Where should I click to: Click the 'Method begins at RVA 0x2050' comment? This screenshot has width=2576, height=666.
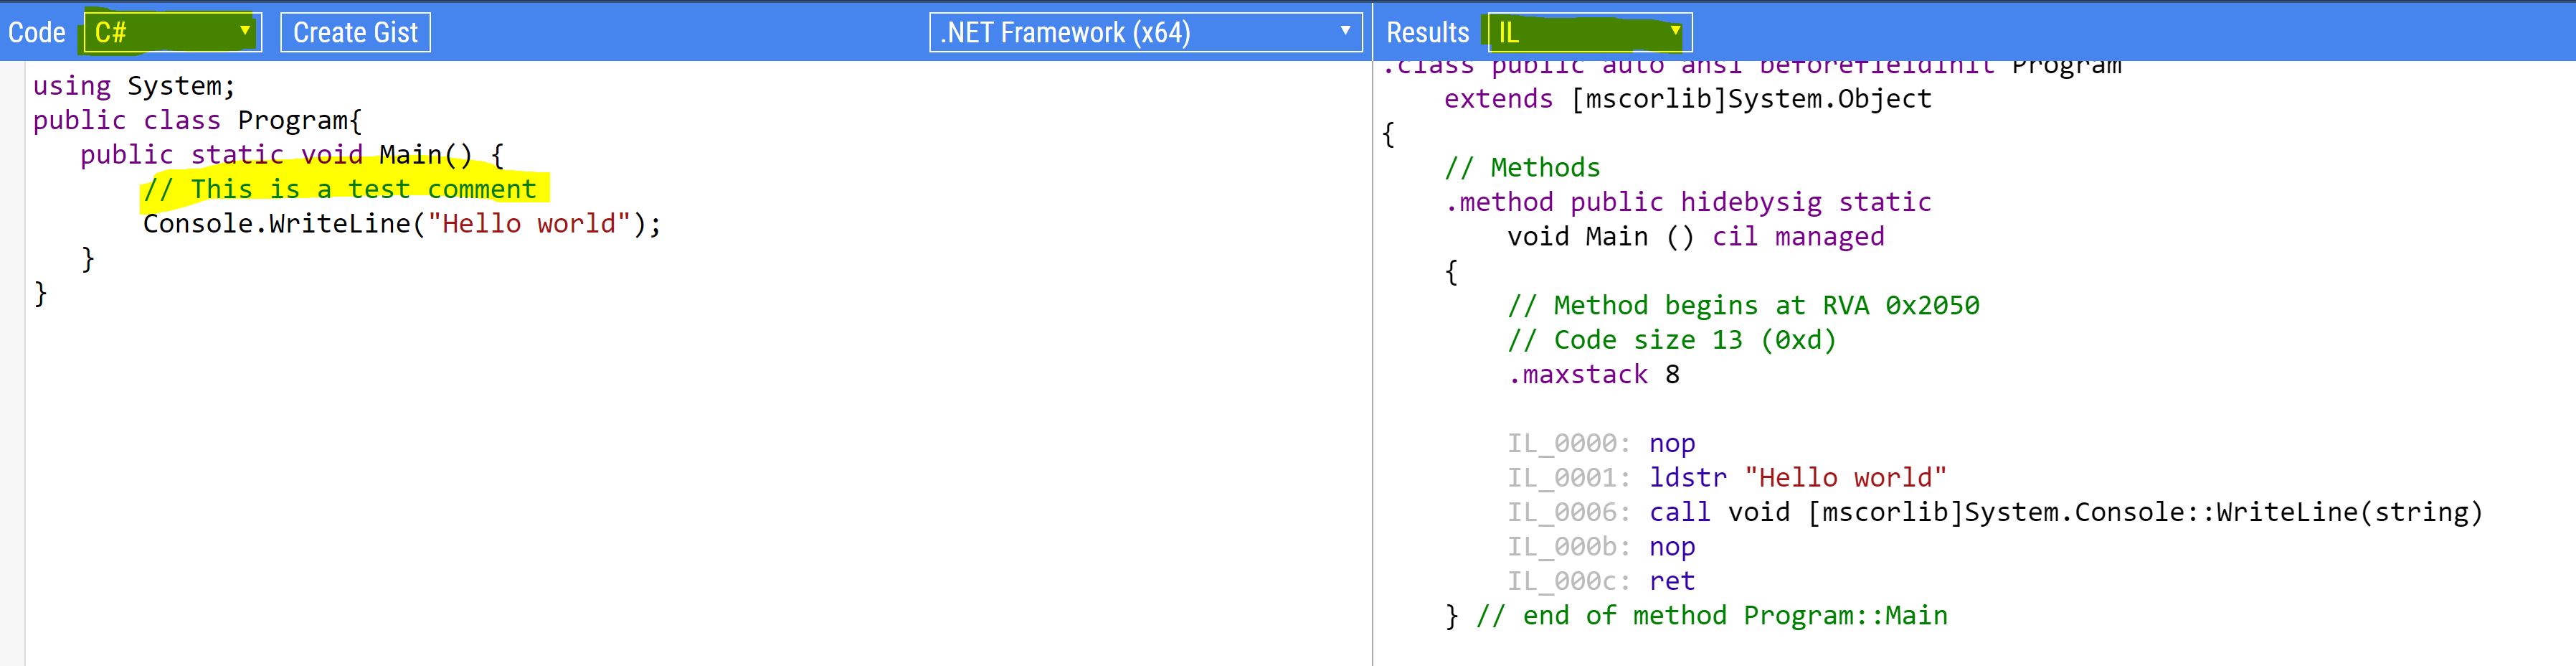(x=1743, y=305)
